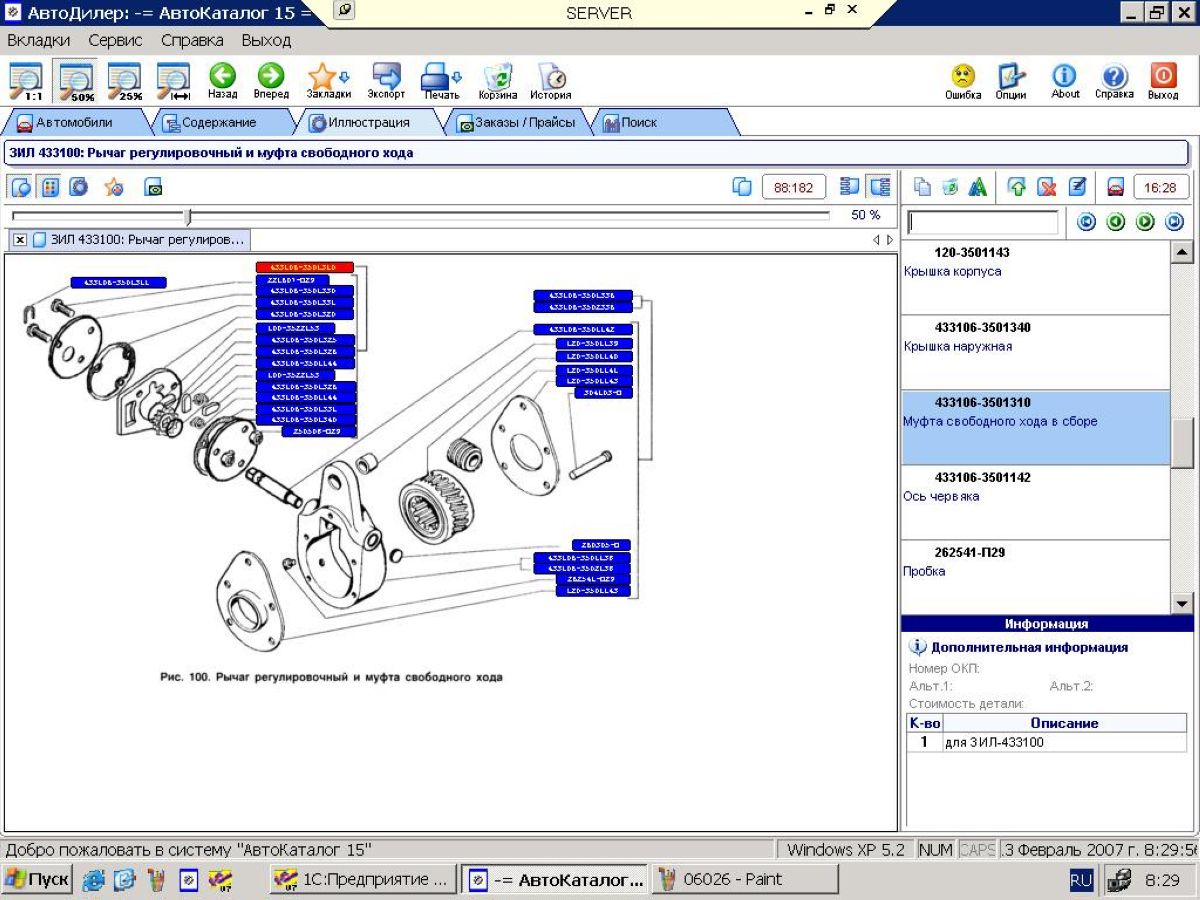This screenshot has width=1200, height=900.
Task: Select the 50% zoom button
Action: (x=75, y=81)
